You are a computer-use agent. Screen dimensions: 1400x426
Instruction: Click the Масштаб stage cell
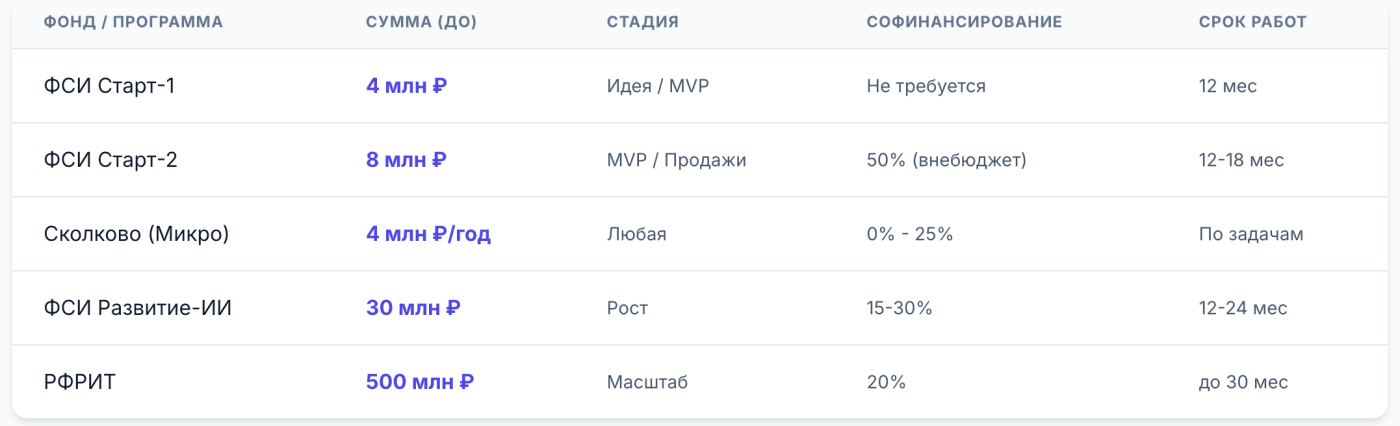pyautogui.click(x=647, y=382)
